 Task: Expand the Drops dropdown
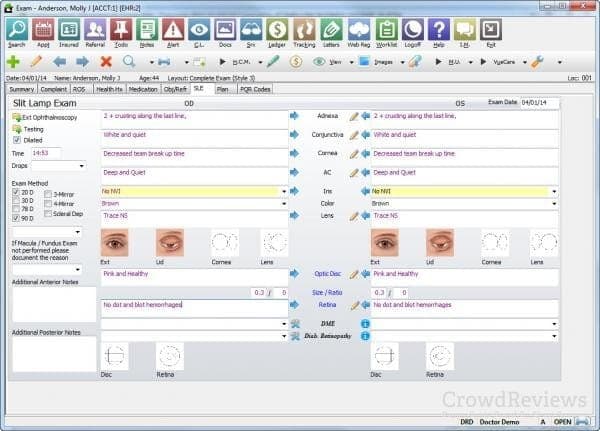click(x=81, y=165)
